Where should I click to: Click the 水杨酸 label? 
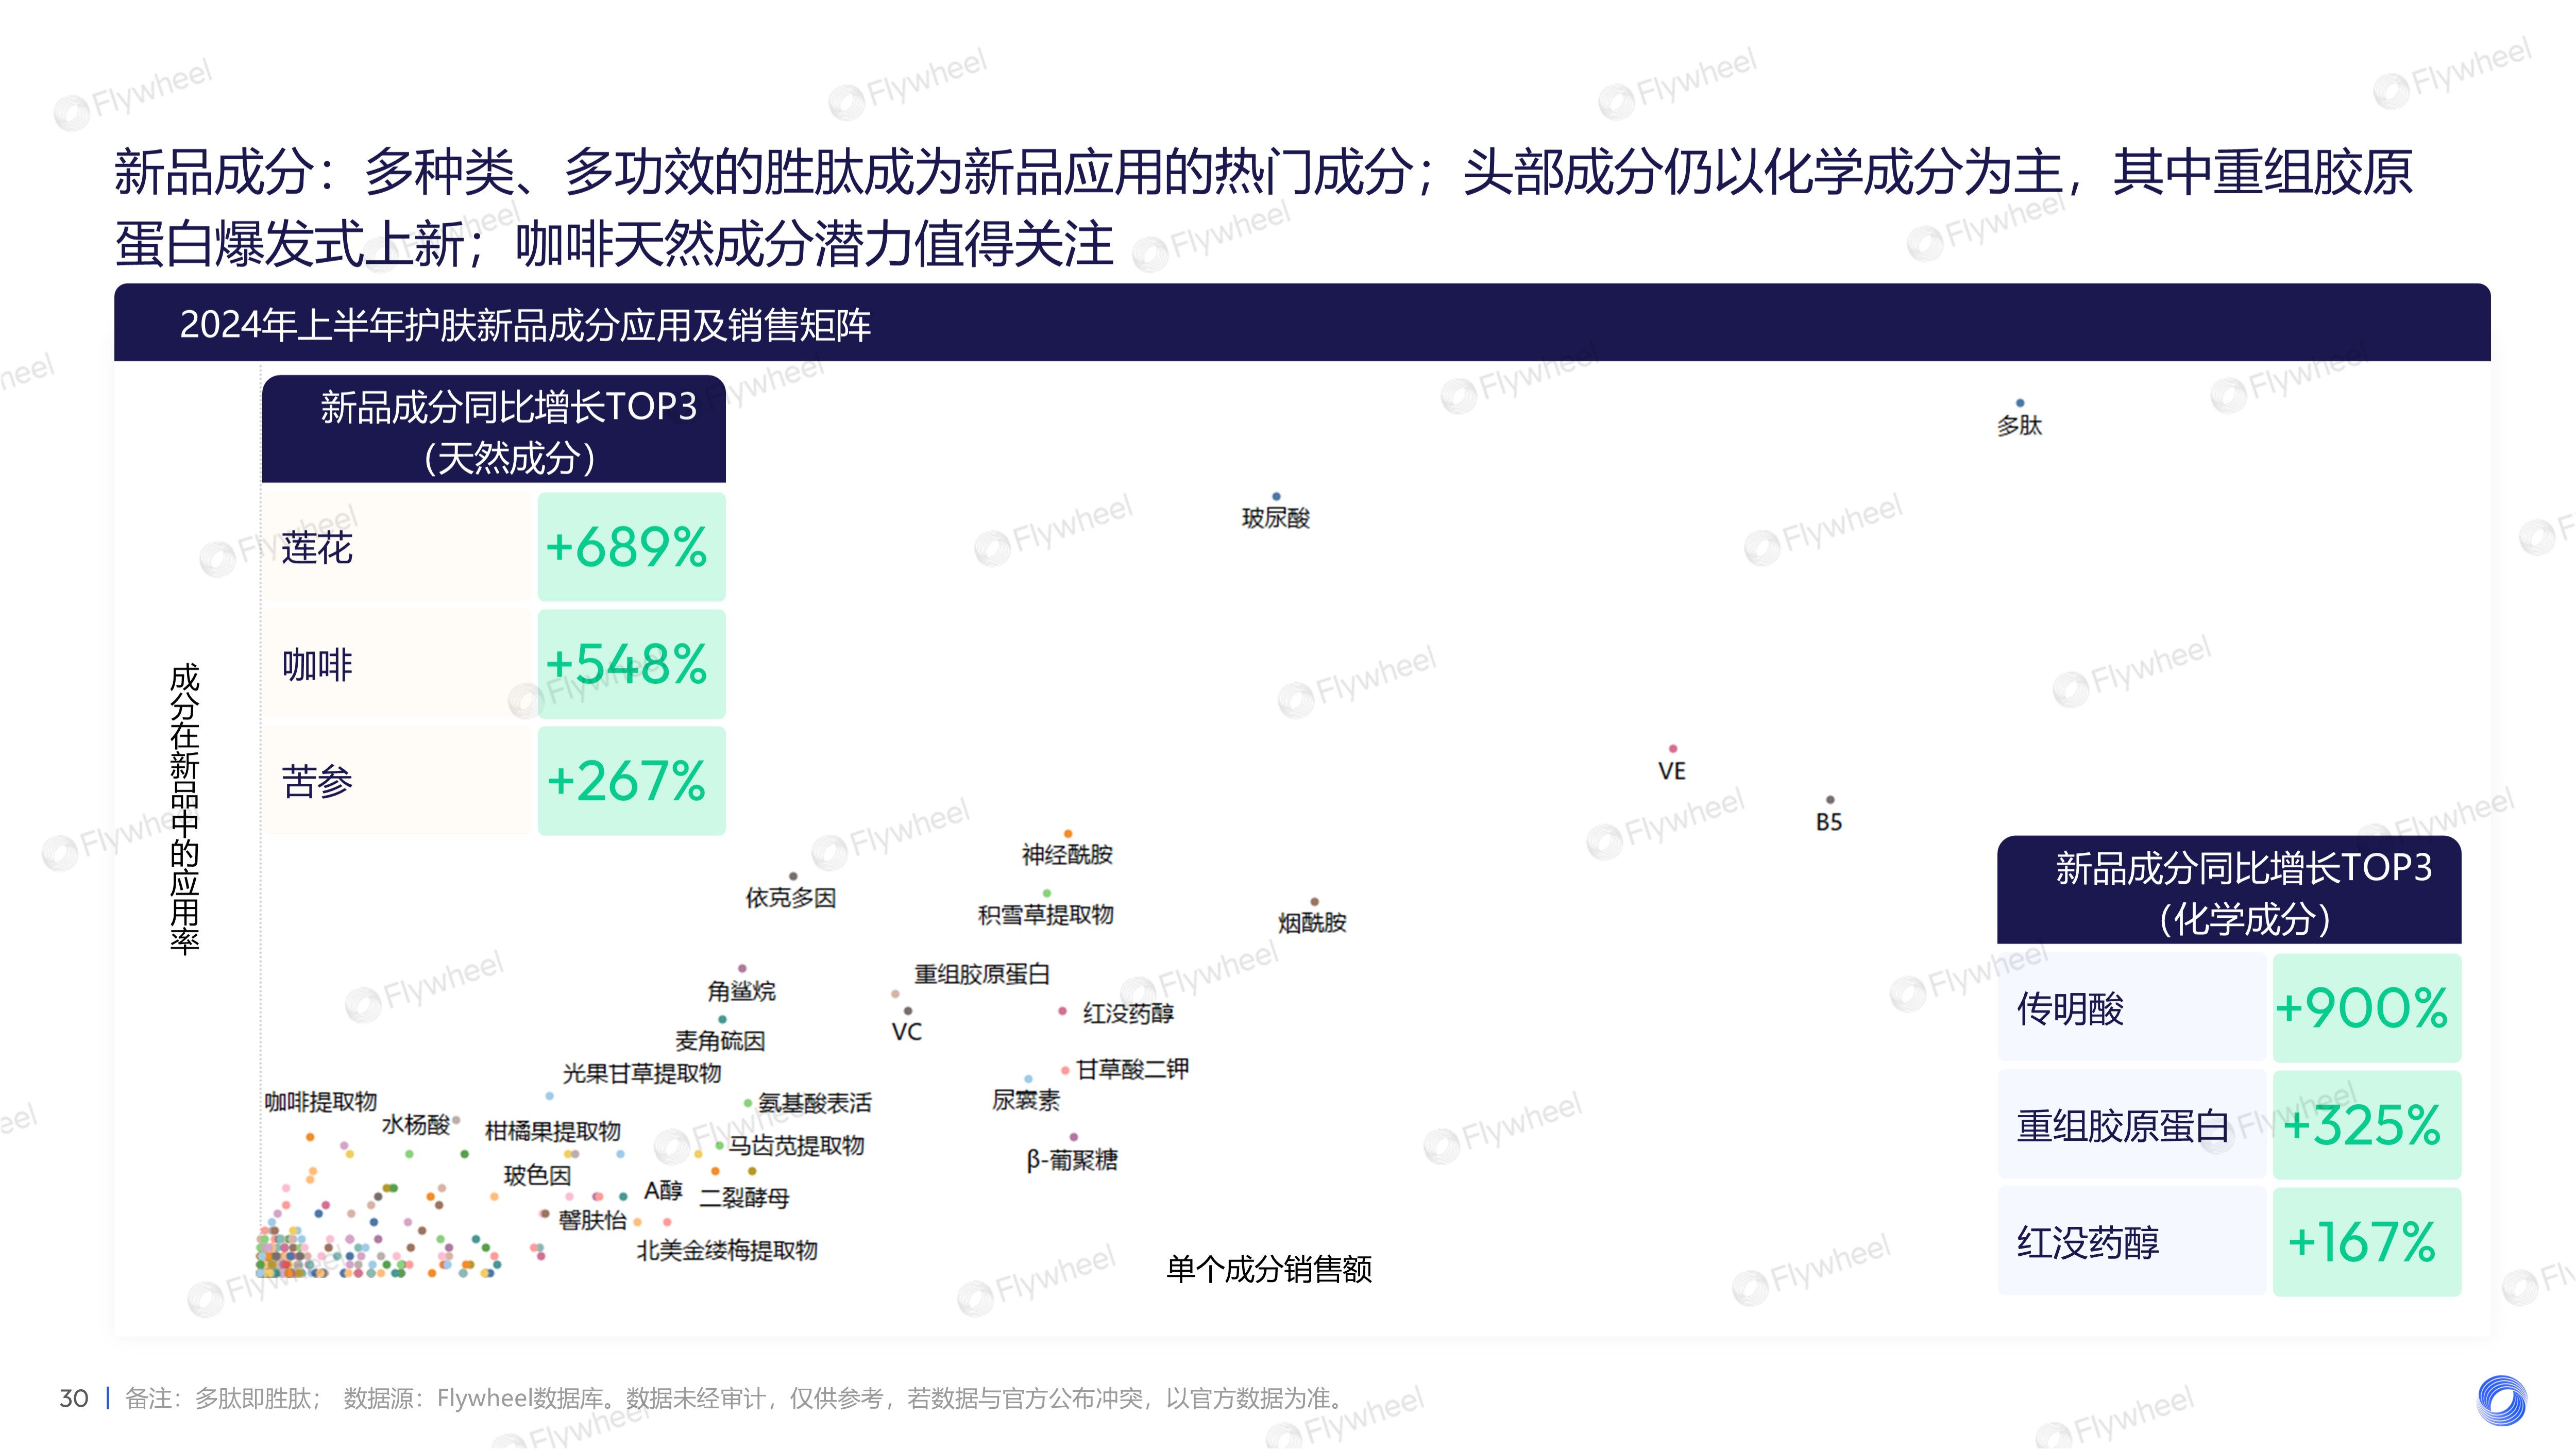pos(415,1124)
